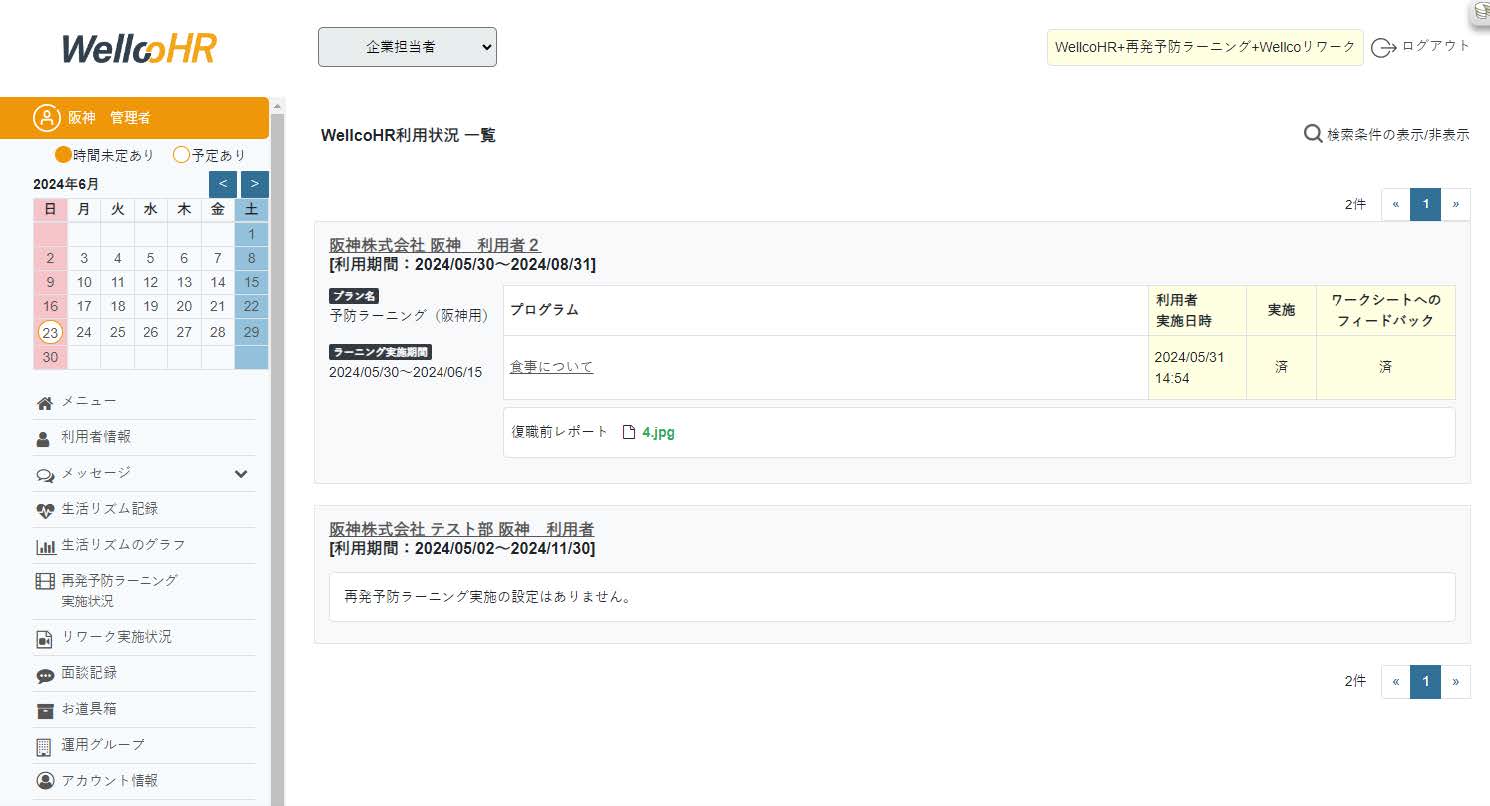Open 阪神株式会社 阪神 利用者２ link
Image resolution: width=1490 pixels, height=806 pixels.
434,245
